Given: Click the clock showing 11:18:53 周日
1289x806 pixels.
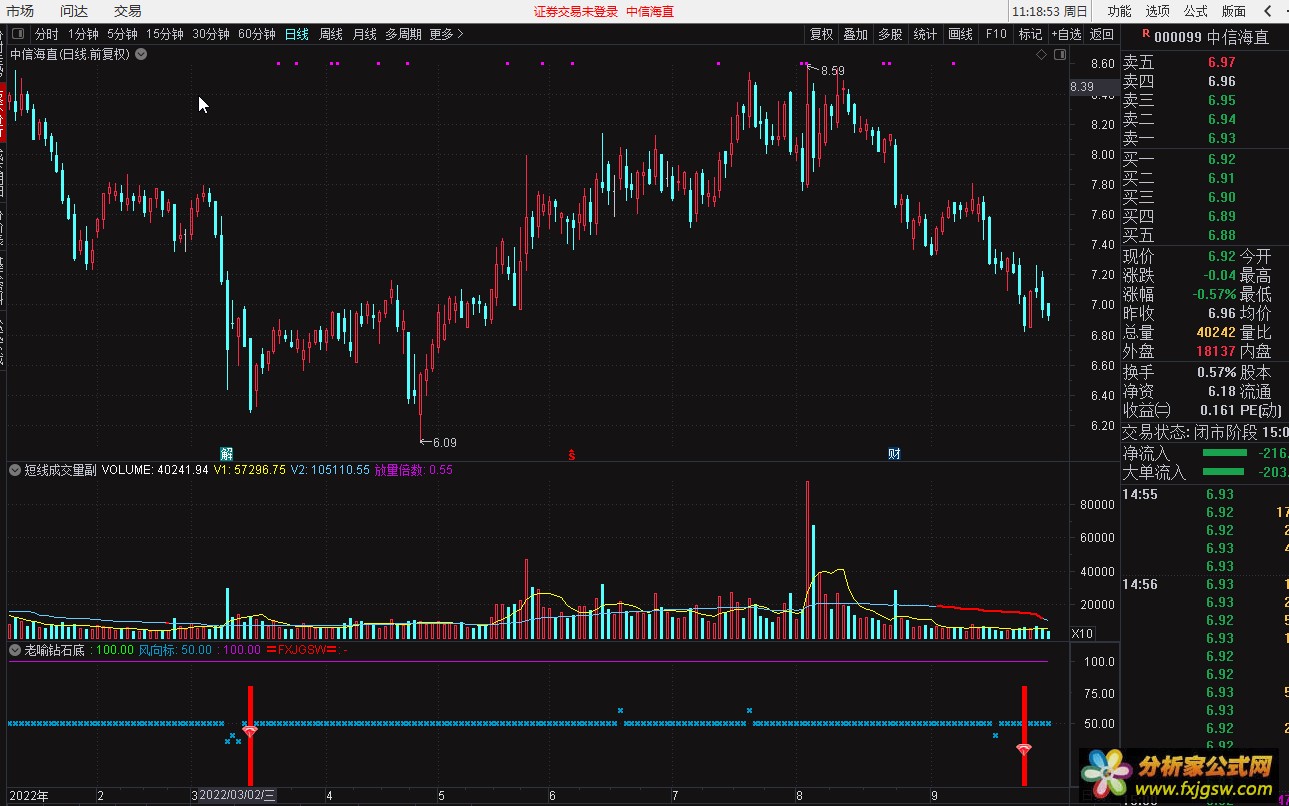Looking at the screenshot, I should coord(1049,11).
